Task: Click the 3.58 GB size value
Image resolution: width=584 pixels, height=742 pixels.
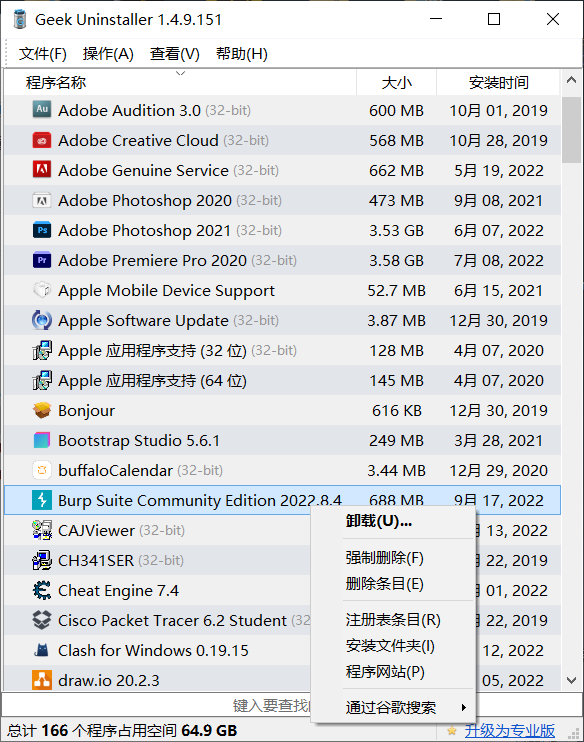Action: [396, 260]
